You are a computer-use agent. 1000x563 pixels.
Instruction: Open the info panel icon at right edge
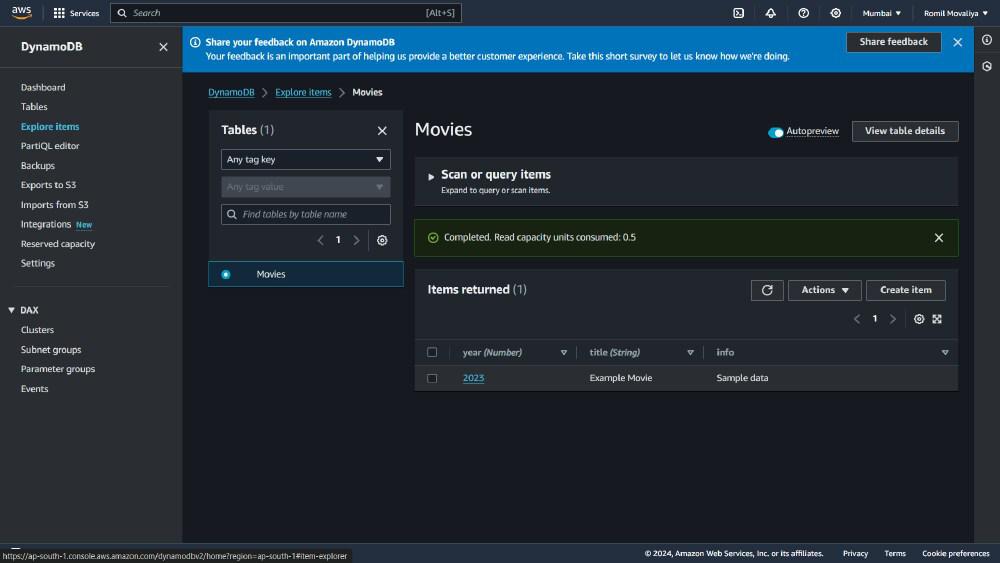click(987, 40)
